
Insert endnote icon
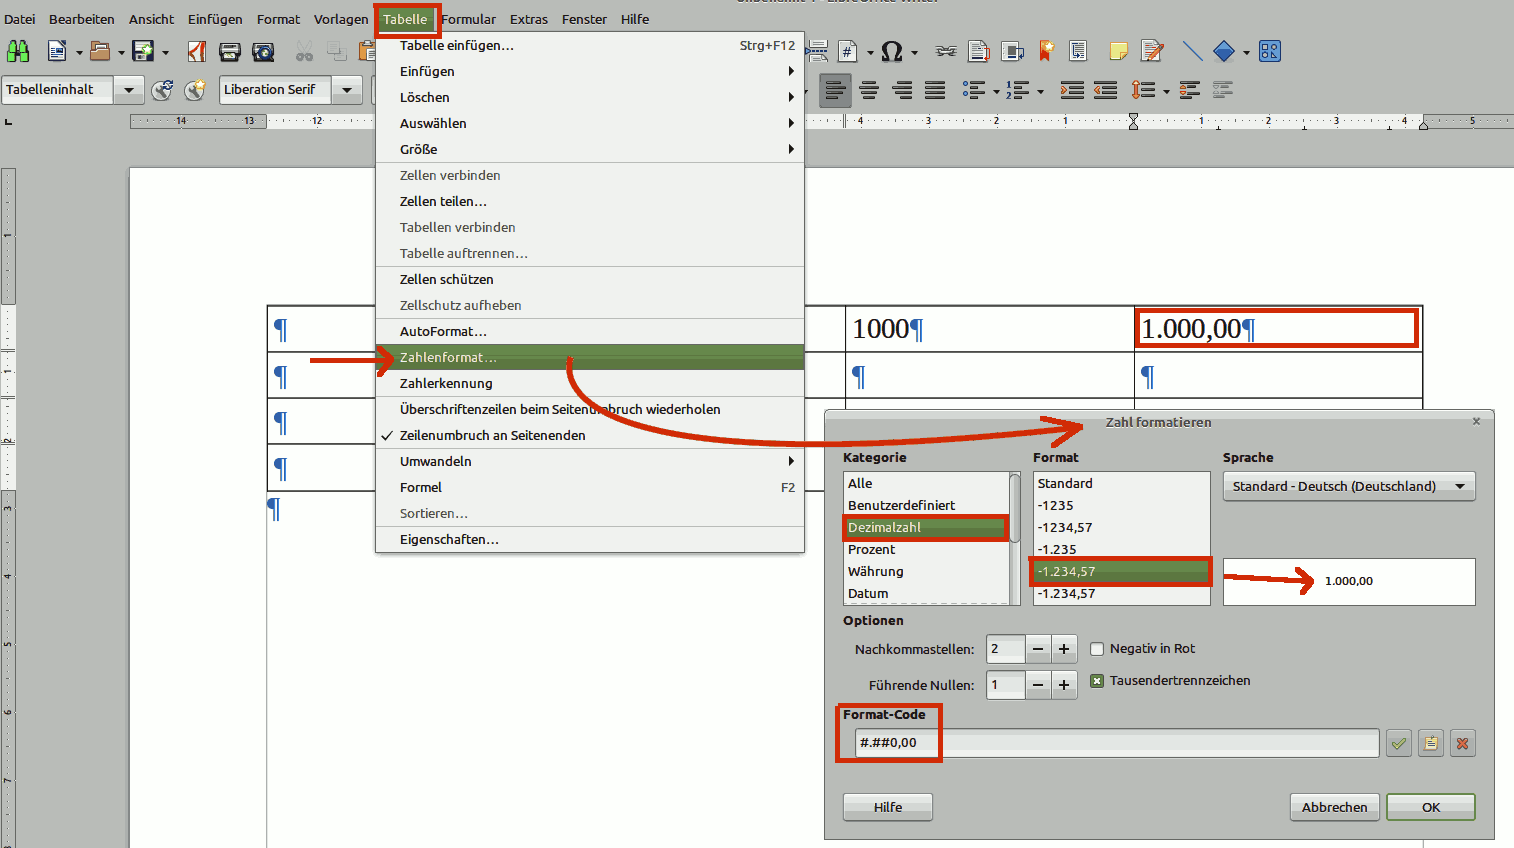click(1012, 51)
